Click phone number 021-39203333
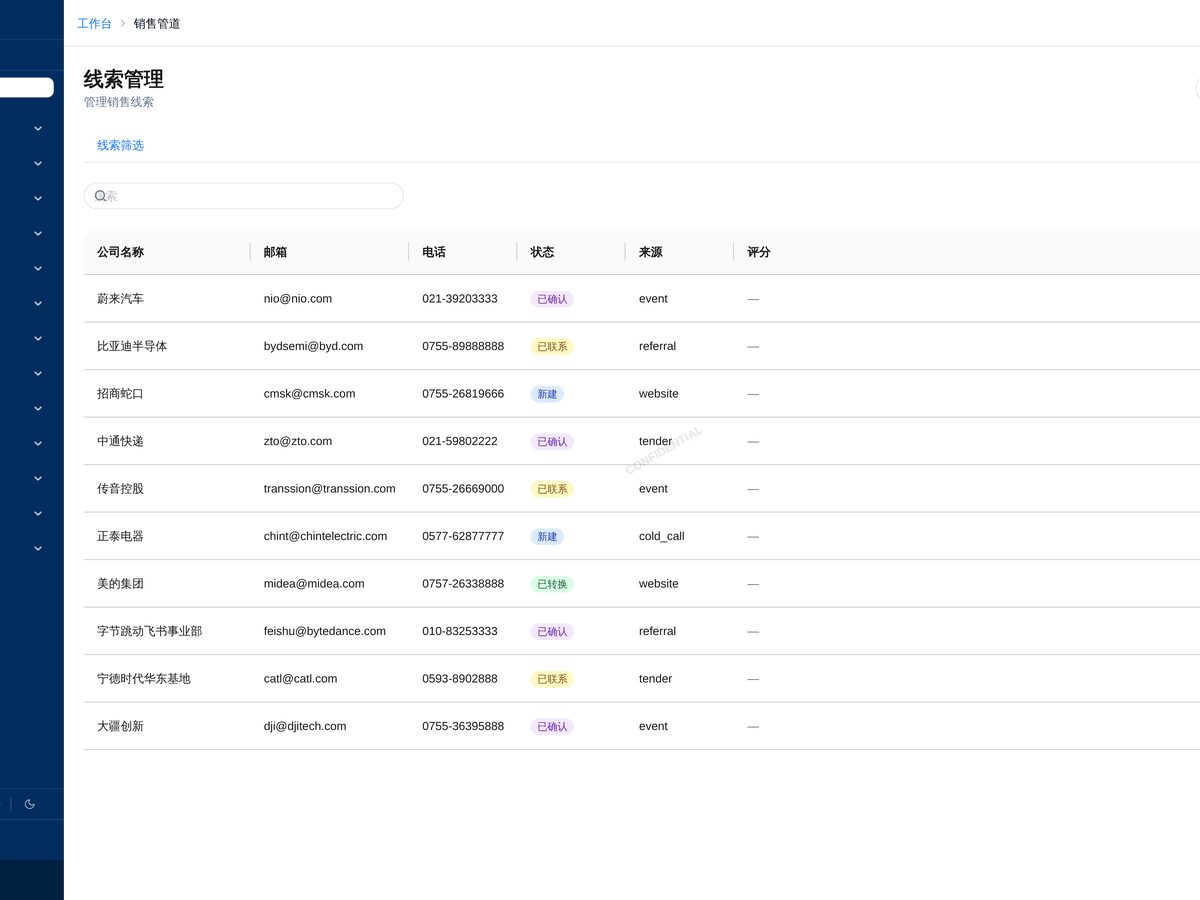 460,299
